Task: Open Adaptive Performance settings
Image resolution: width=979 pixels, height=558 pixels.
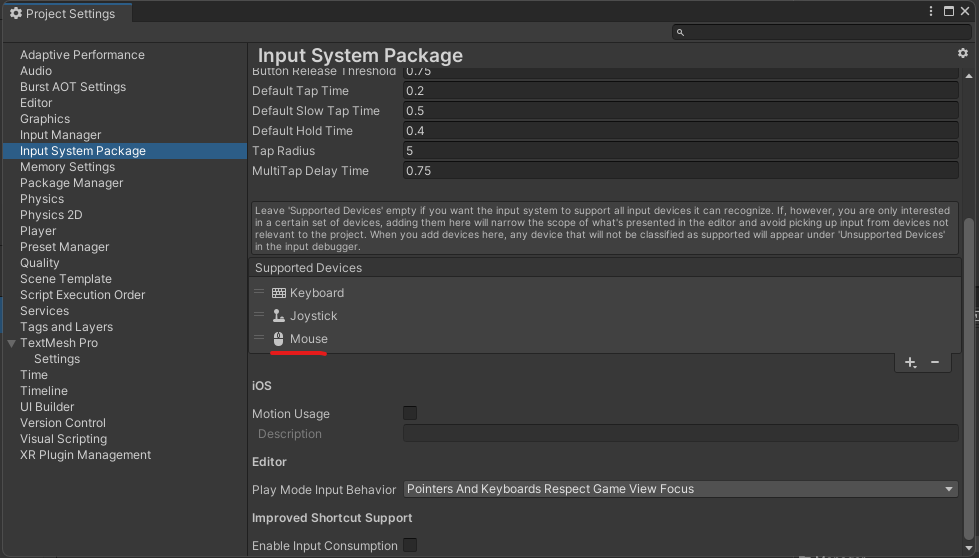Action: (82, 55)
